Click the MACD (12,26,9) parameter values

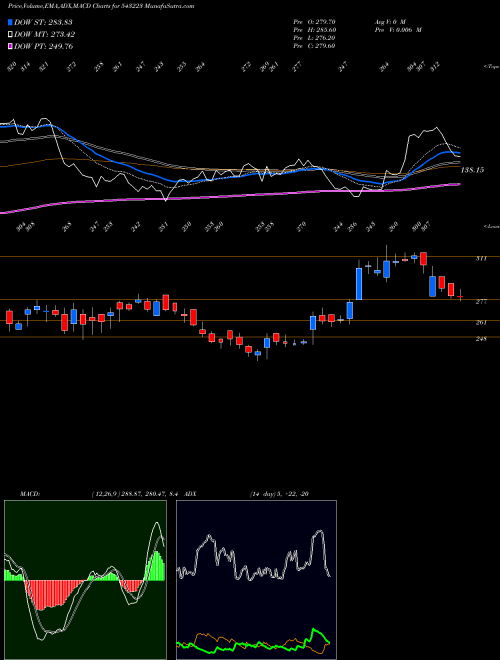pos(136,494)
